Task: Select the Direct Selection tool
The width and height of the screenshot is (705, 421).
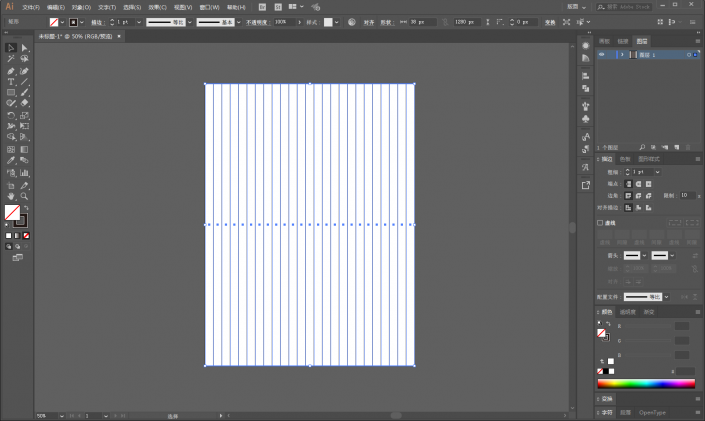Action: 25,48
